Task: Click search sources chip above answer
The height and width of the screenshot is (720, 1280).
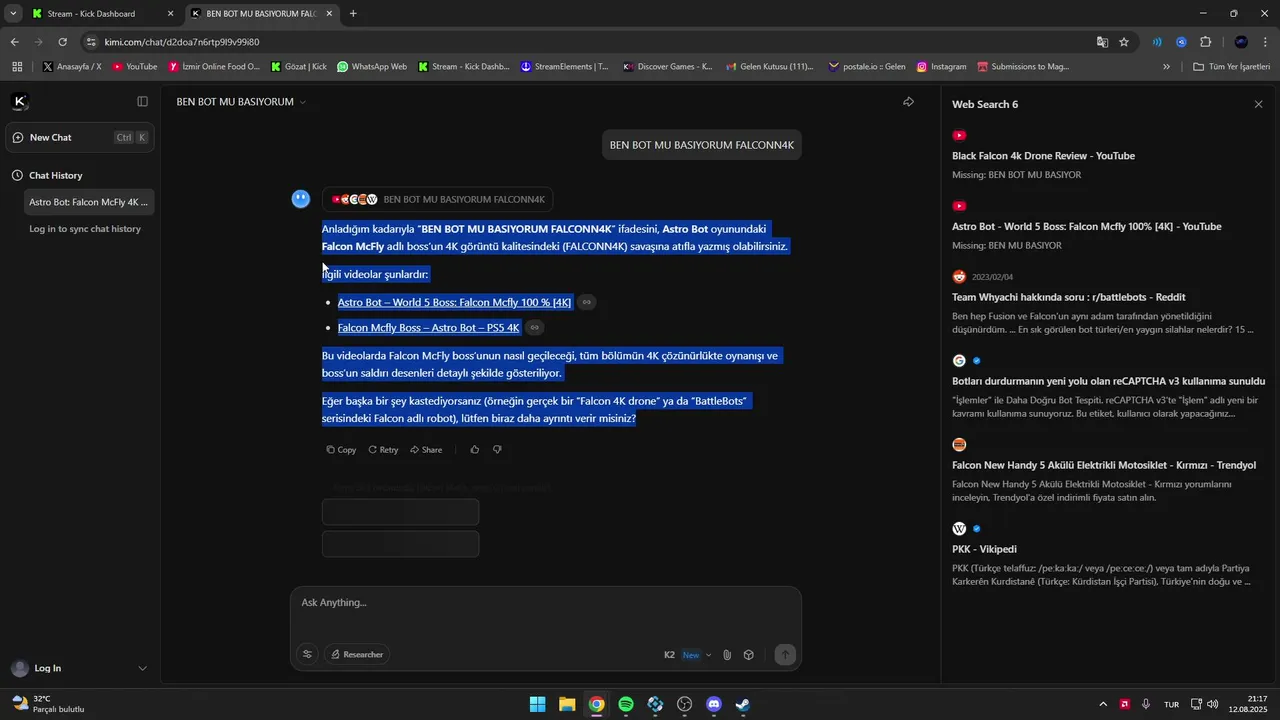Action: click(x=437, y=199)
